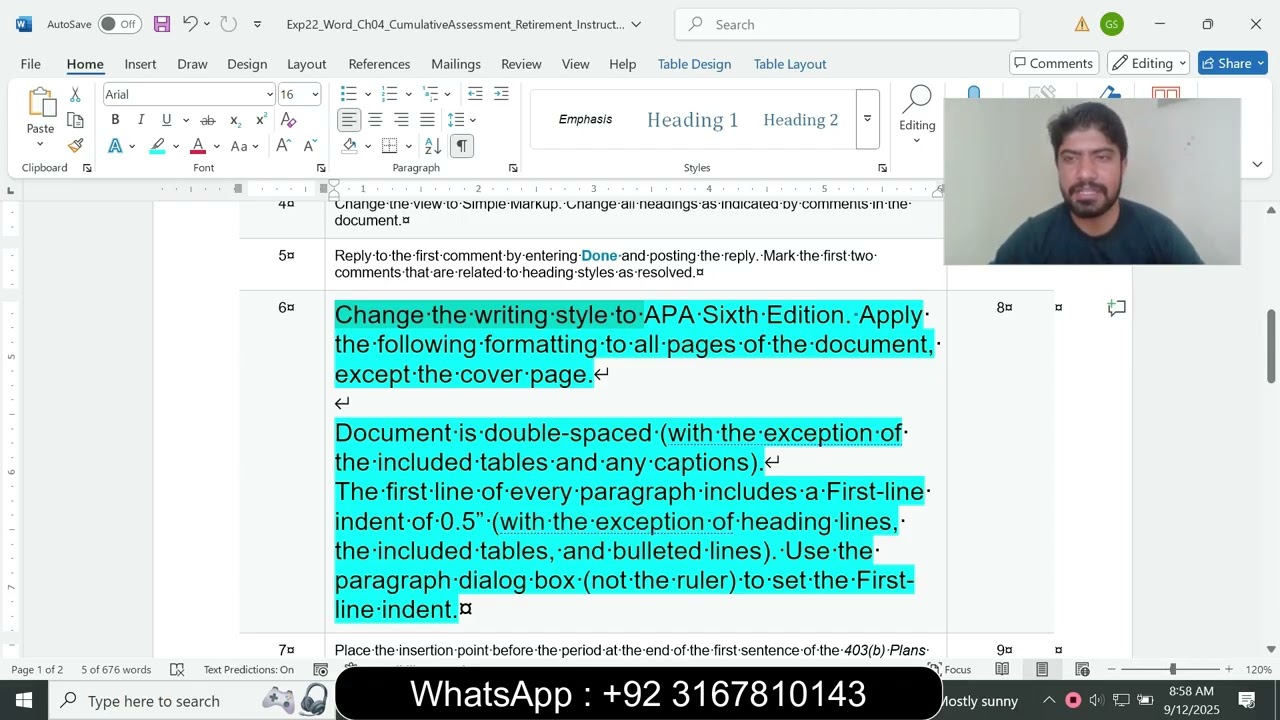Viewport: 1280px width, 720px height.
Task: Align the paragraph to the right
Action: pos(401,120)
